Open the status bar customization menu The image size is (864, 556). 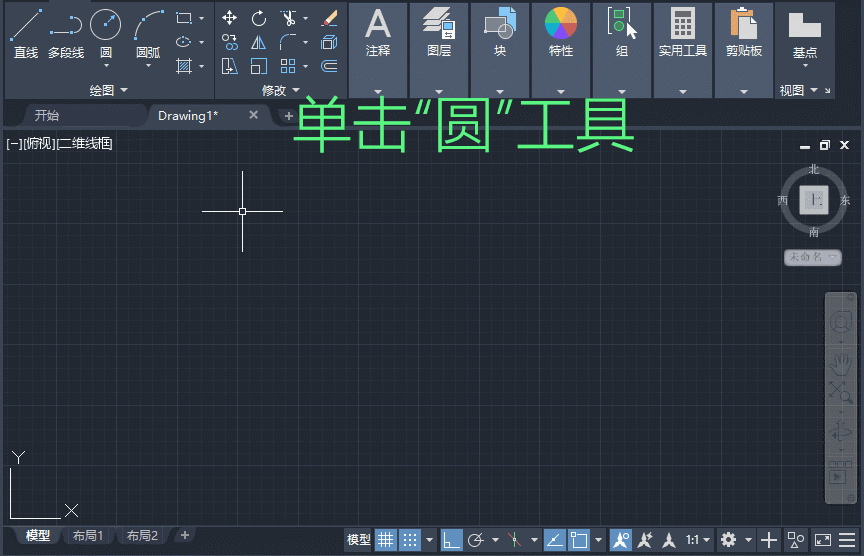coord(847,540)
